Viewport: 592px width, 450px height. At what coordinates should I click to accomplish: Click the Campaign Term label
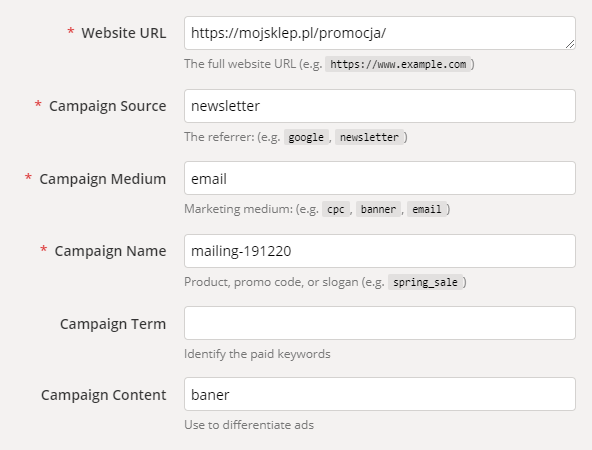coord(113,324)
